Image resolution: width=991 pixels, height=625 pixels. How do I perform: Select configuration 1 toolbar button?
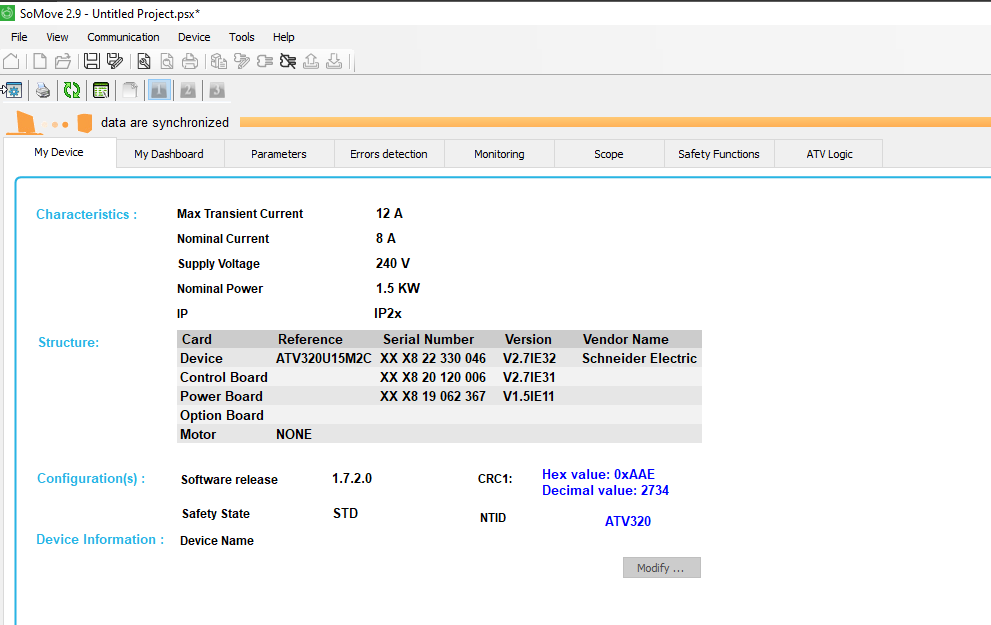[x=159, y=90]
